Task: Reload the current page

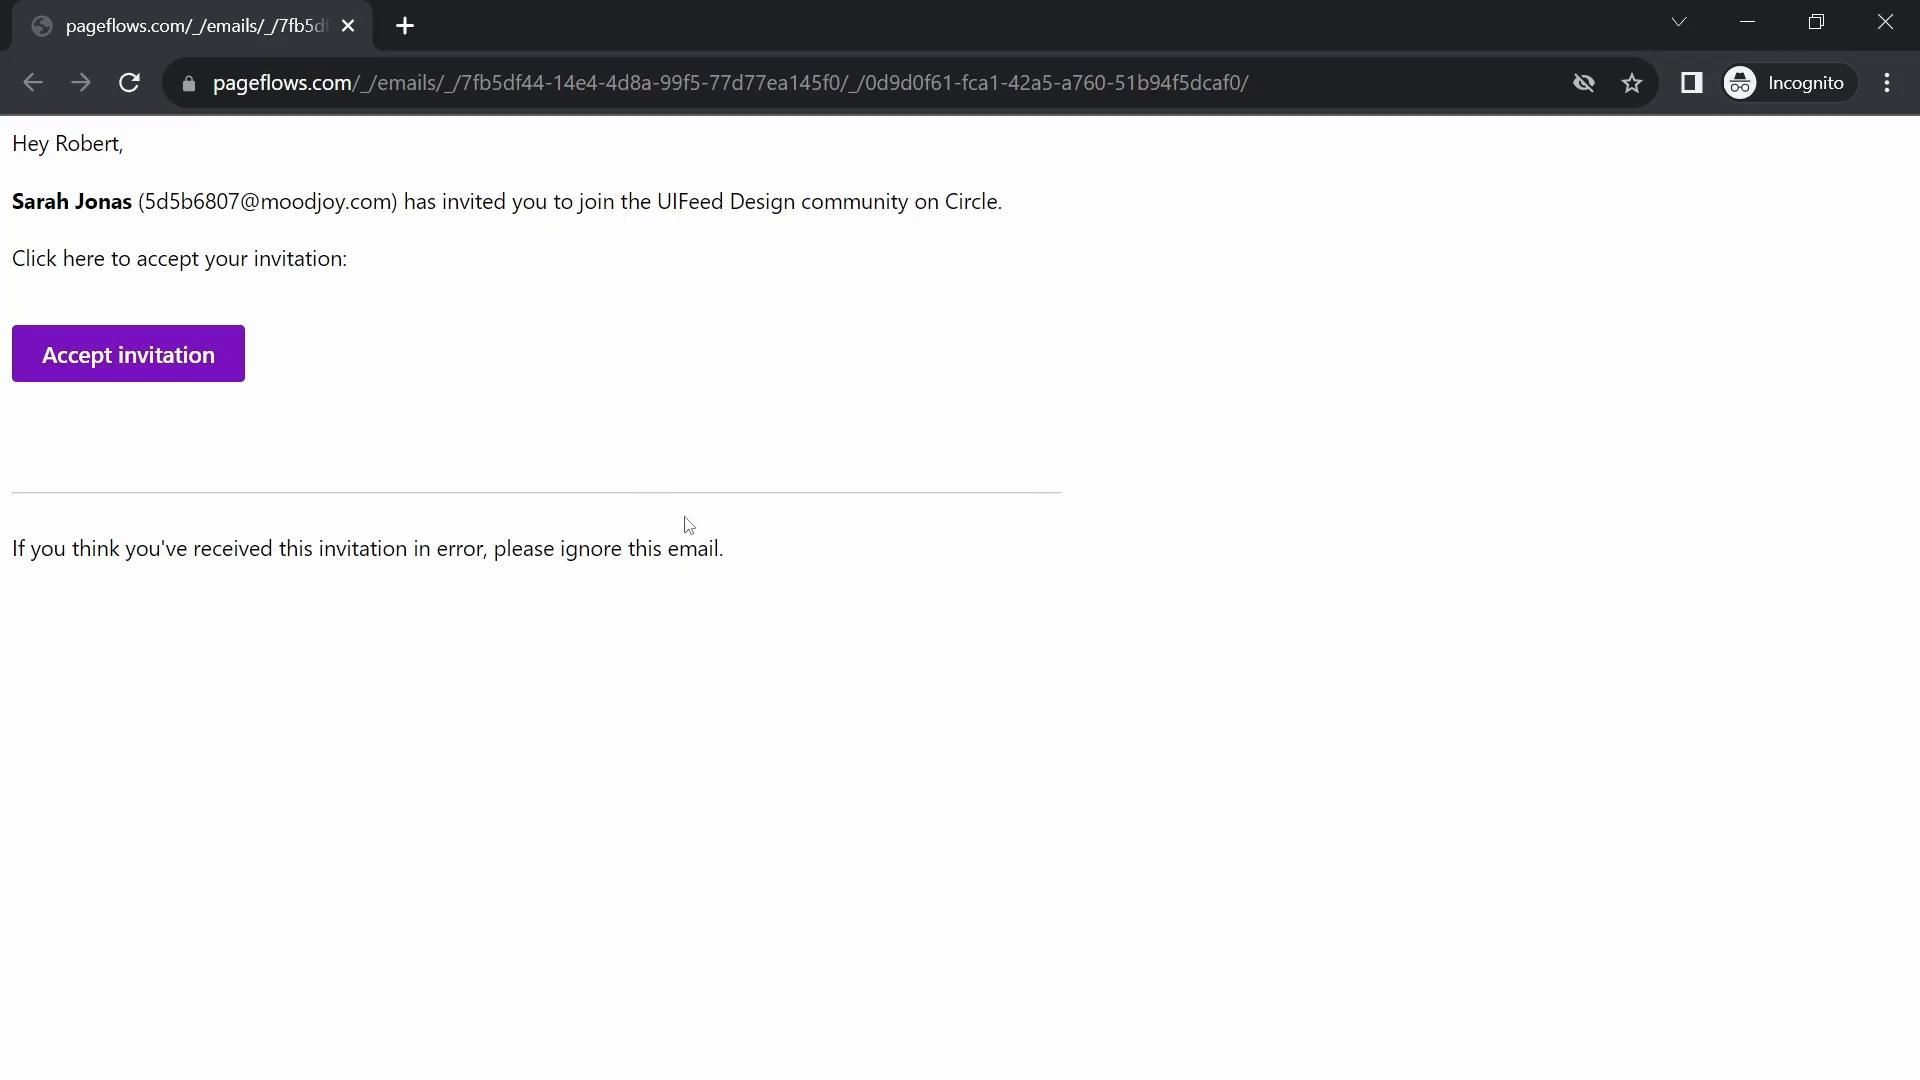Action: click(129, 83)
